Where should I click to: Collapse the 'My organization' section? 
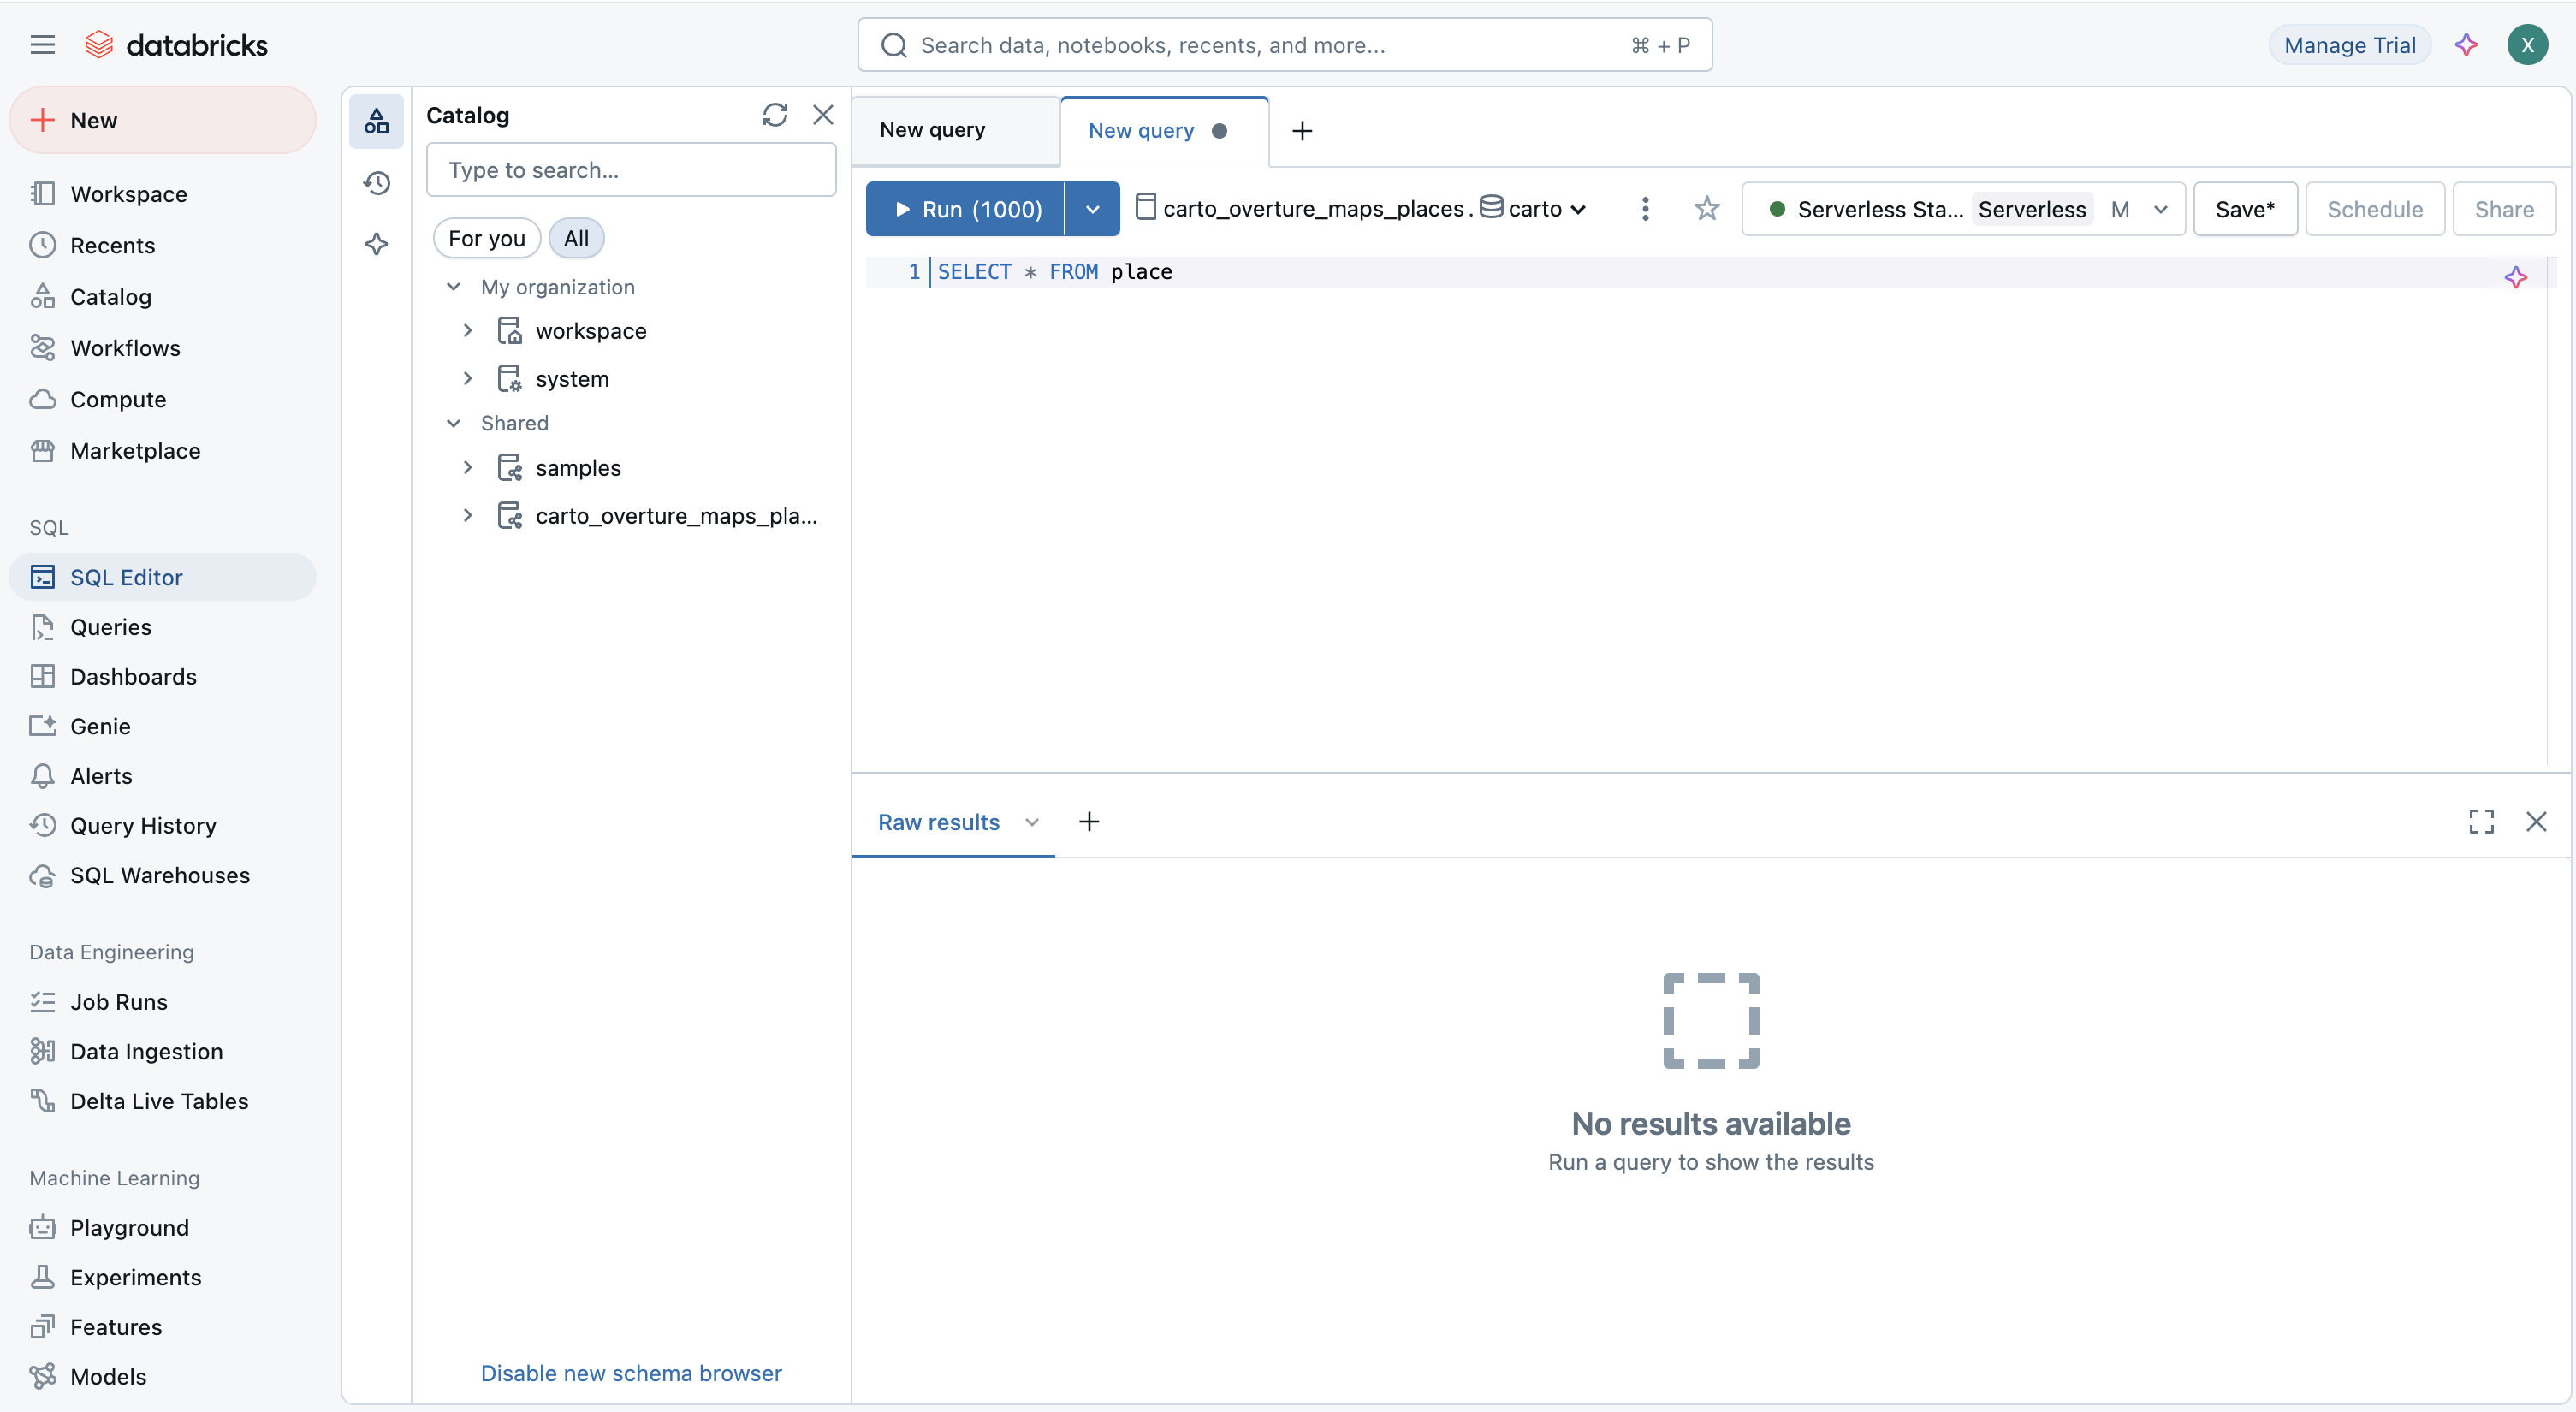(453, 287)
